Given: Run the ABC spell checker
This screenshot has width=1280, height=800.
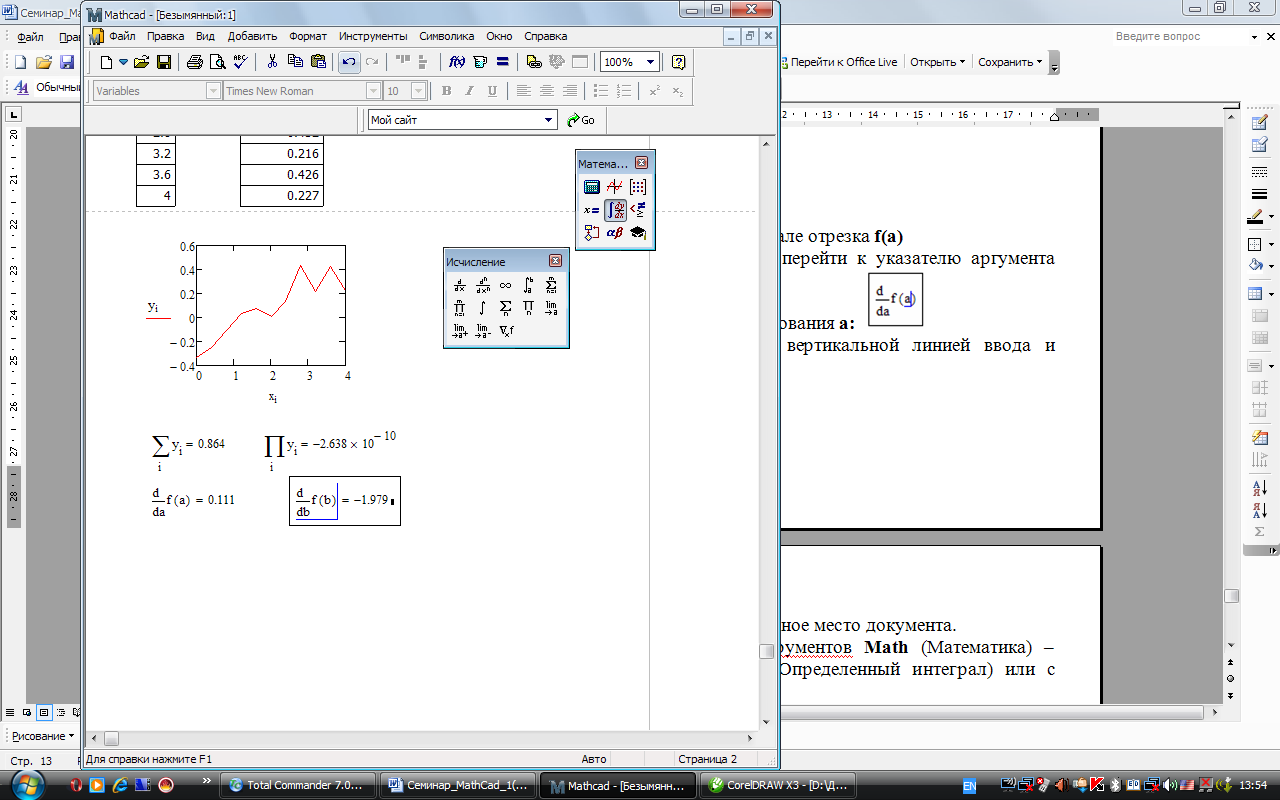Looking at the screenshot, I should coord(240,62).
